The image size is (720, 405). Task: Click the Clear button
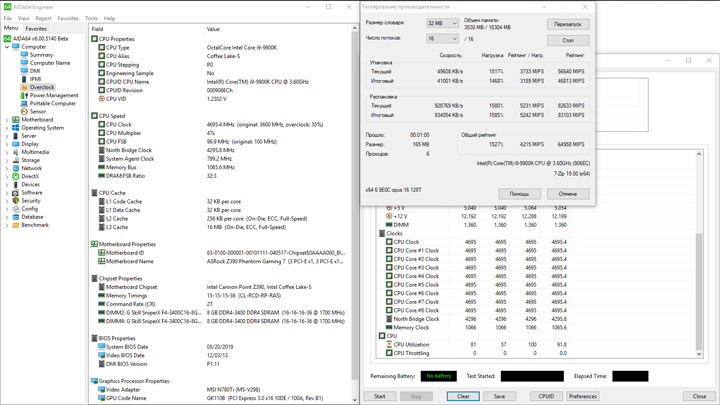point(463,396)
